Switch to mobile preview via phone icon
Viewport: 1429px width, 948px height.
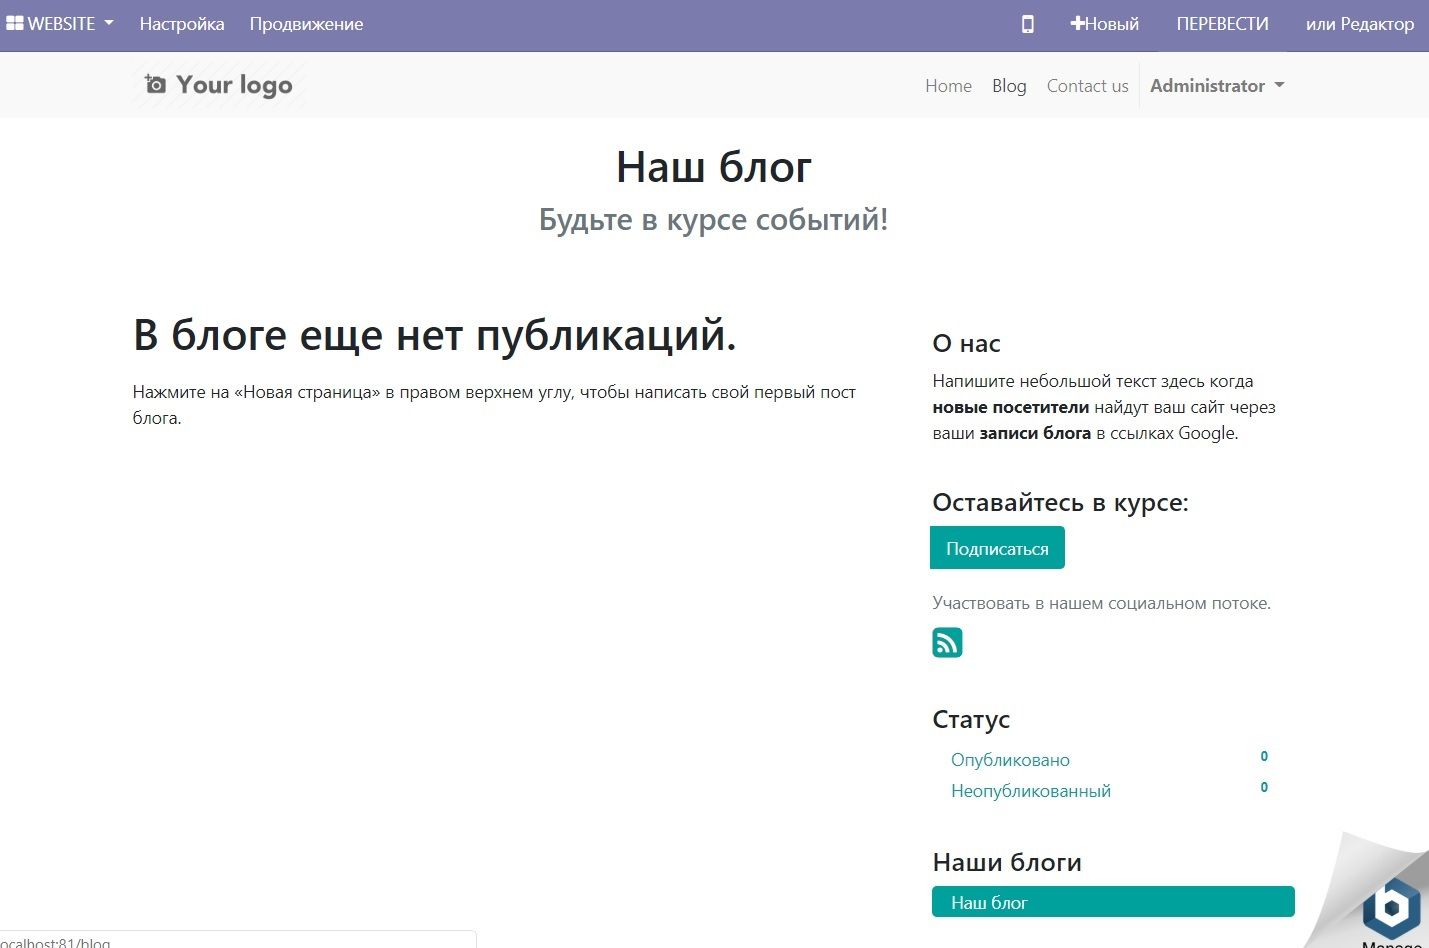pyautogui.click(x=1026, y=23)
